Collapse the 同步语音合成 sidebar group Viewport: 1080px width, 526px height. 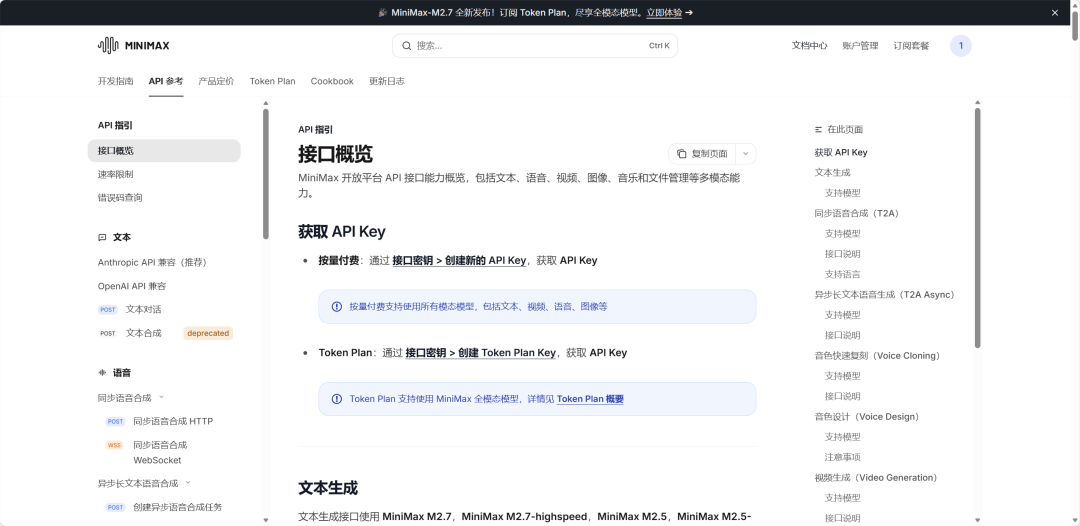[161, 398]
